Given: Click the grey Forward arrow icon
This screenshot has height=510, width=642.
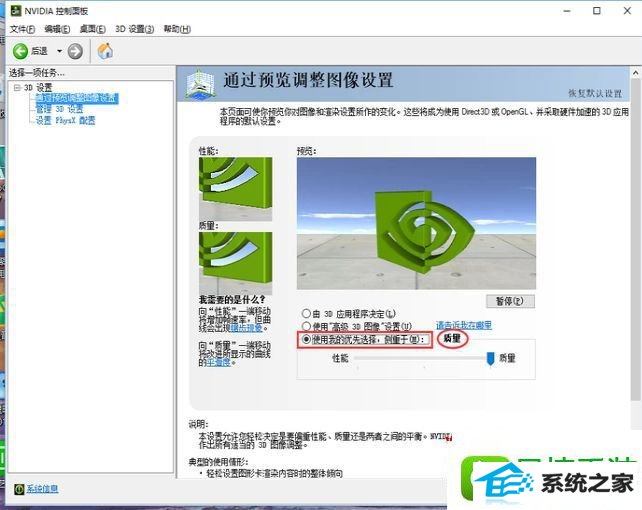Looking at the screenshot, I should 75,51.
